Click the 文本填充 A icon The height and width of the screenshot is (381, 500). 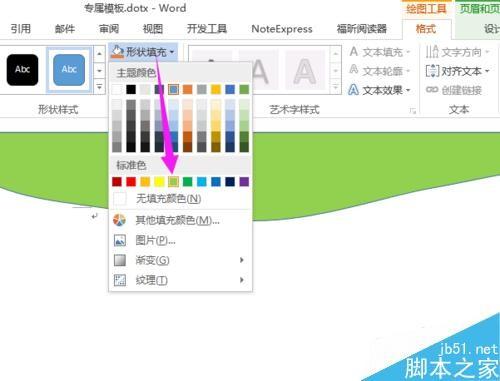coord(354,52)
